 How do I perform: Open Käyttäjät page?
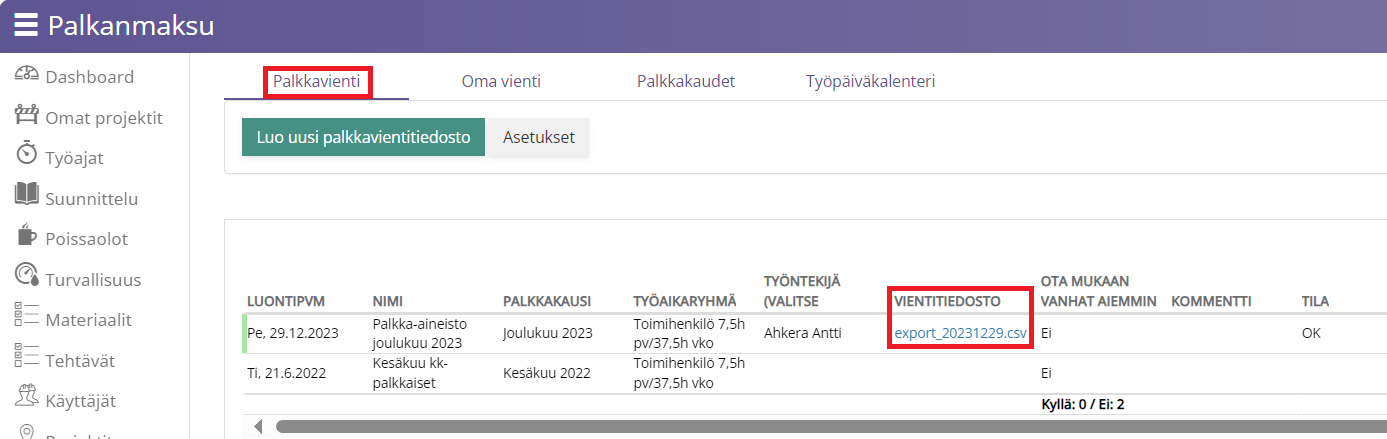click(x=81, y=401)
